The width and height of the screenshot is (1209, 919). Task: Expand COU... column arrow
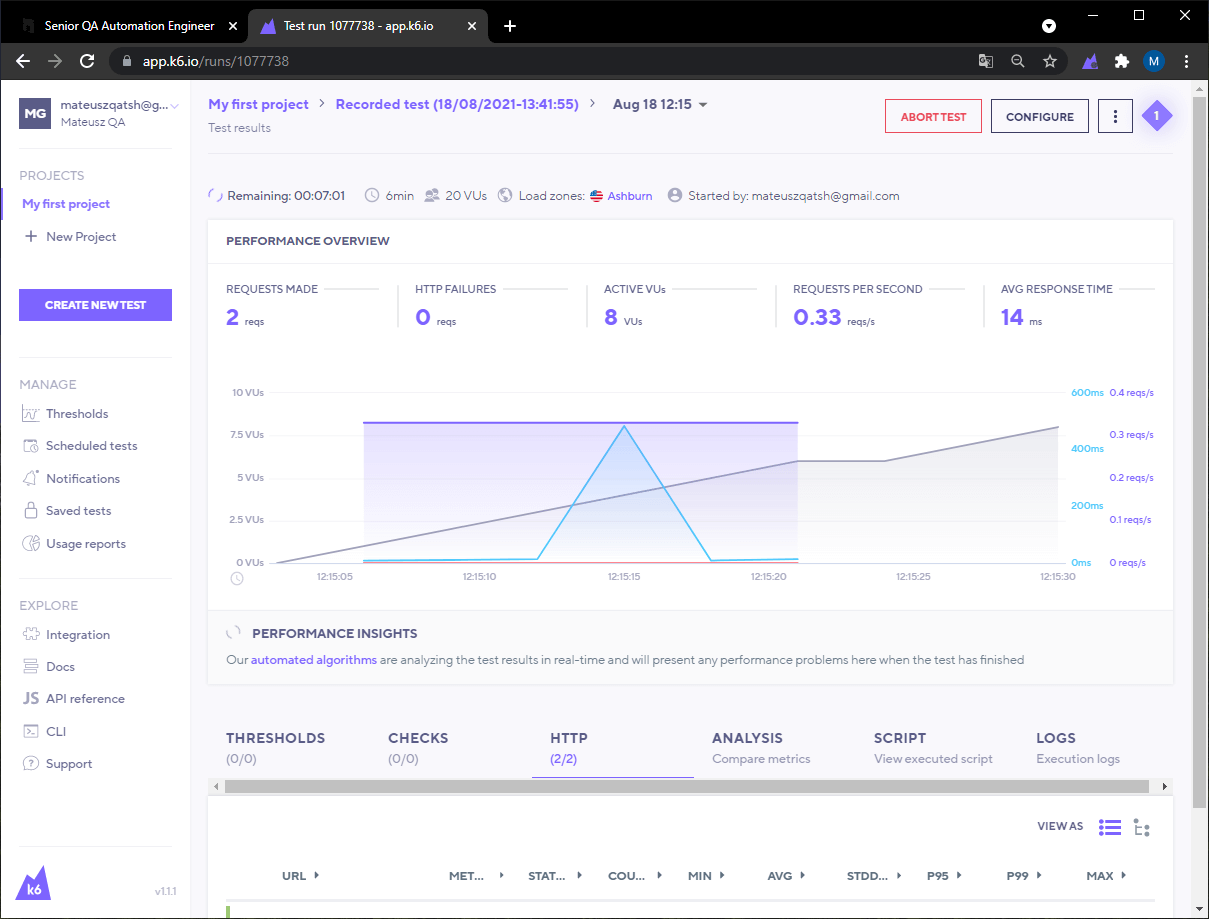click(x=660, y=876)
